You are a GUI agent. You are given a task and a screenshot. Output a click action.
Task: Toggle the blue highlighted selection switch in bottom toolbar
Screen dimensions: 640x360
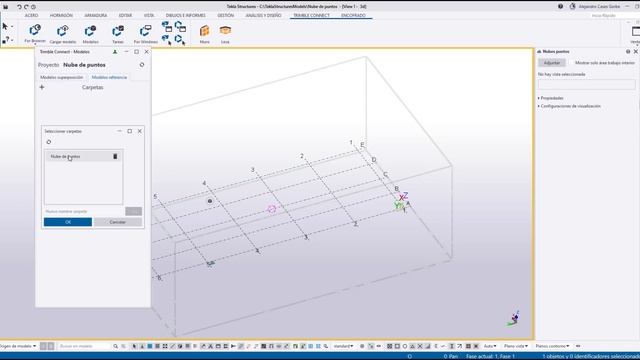(x=150, y=346)
